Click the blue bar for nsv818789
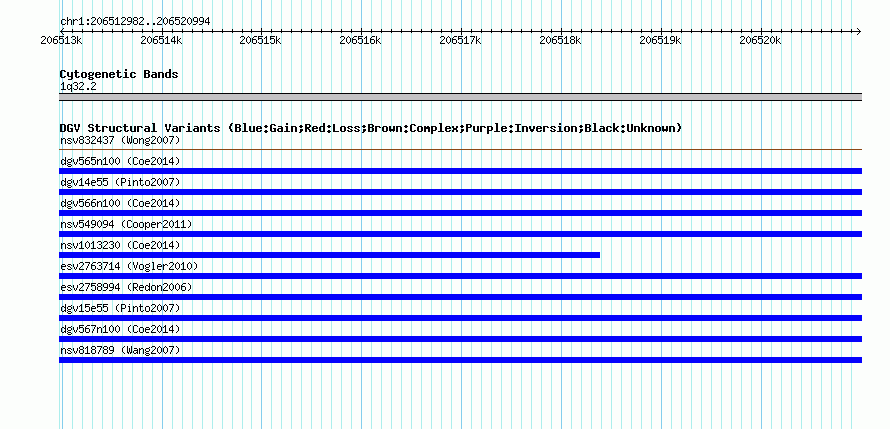Viewport: 890px width, 429px height. [x=460, y=360]
